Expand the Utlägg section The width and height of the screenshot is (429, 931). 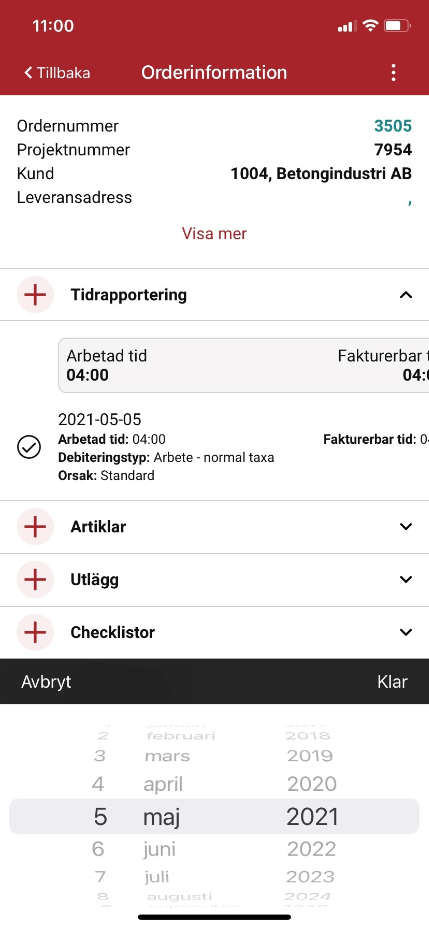406,580
